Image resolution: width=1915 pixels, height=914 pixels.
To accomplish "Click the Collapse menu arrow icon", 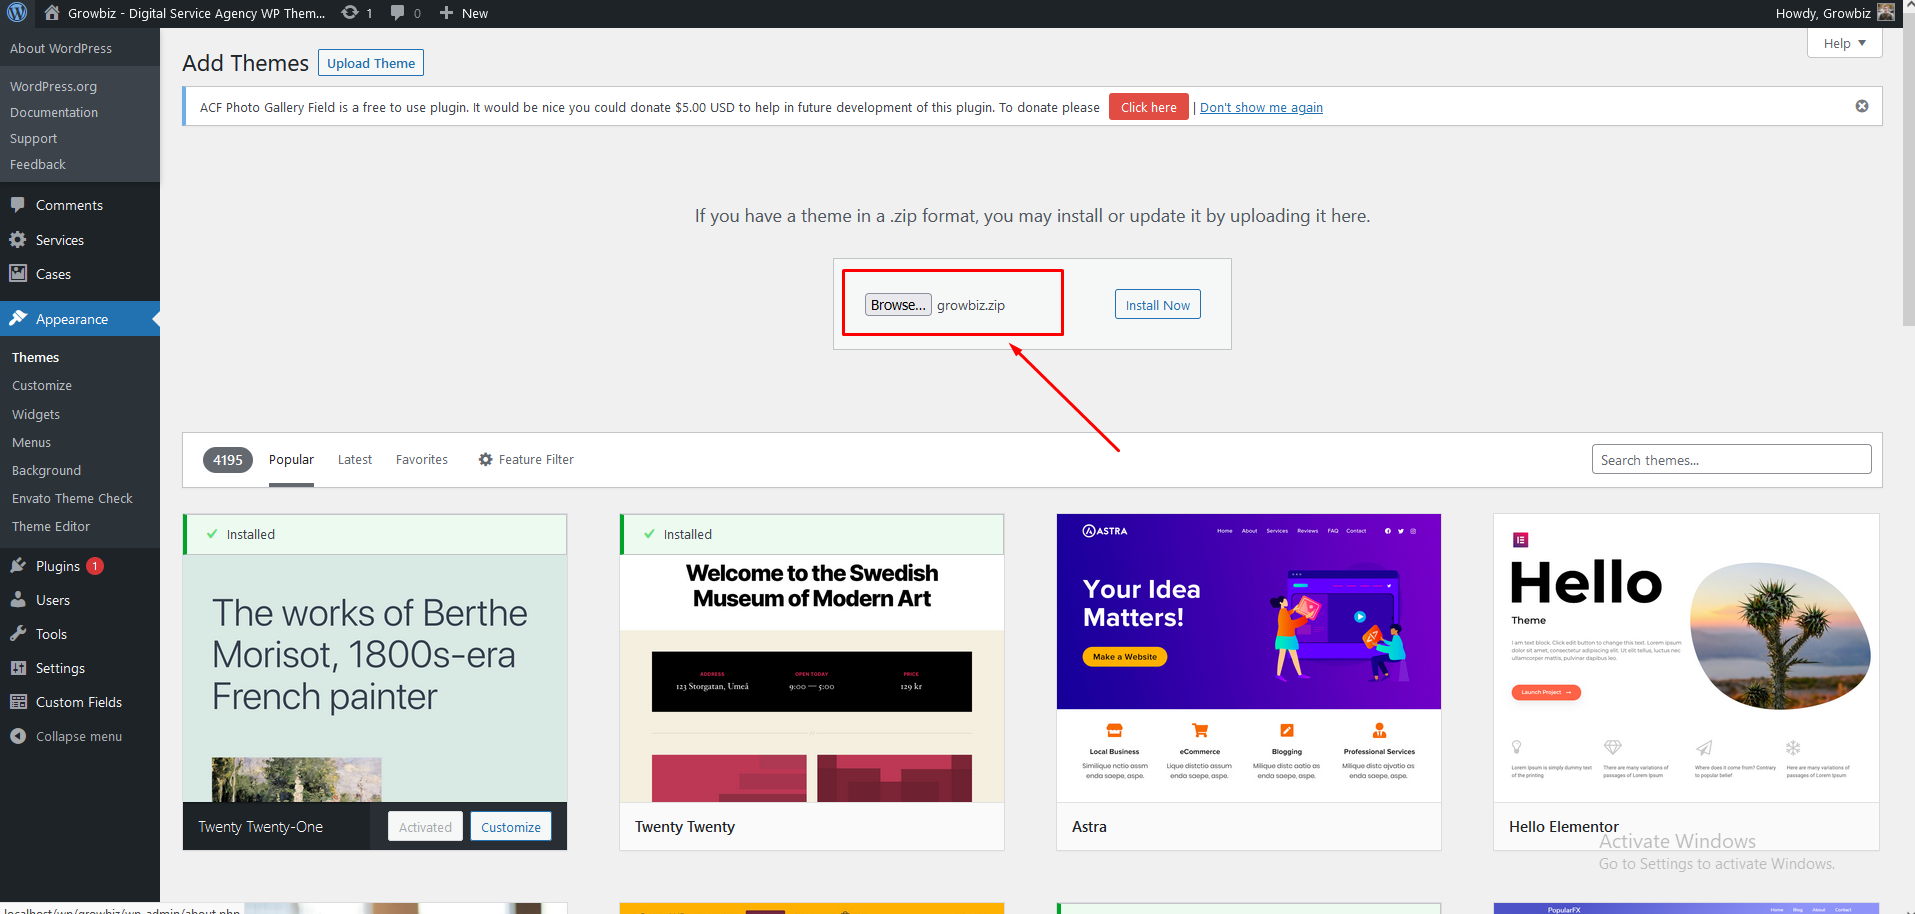I will click(18, 736).
